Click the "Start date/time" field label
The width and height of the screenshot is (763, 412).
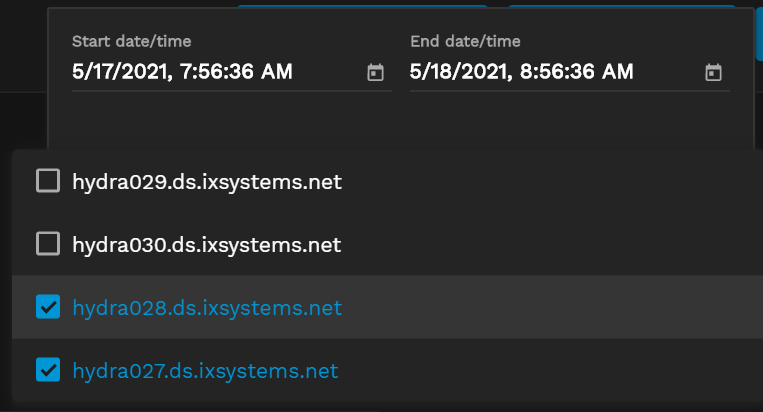(131, 42)
